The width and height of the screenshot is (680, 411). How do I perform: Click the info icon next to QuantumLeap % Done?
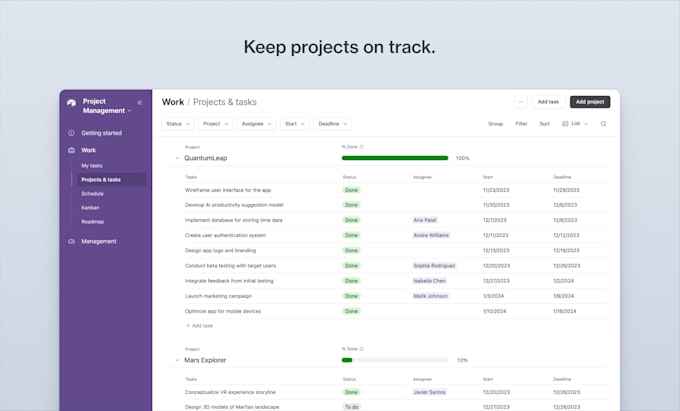click(362, 147)
